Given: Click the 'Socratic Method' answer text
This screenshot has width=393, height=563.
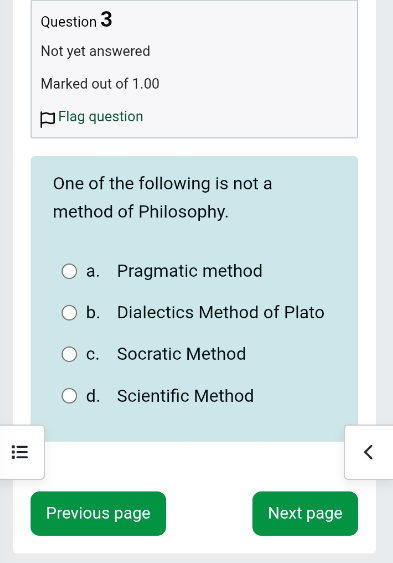Looking at the screenshot, I should pos(181,354).
